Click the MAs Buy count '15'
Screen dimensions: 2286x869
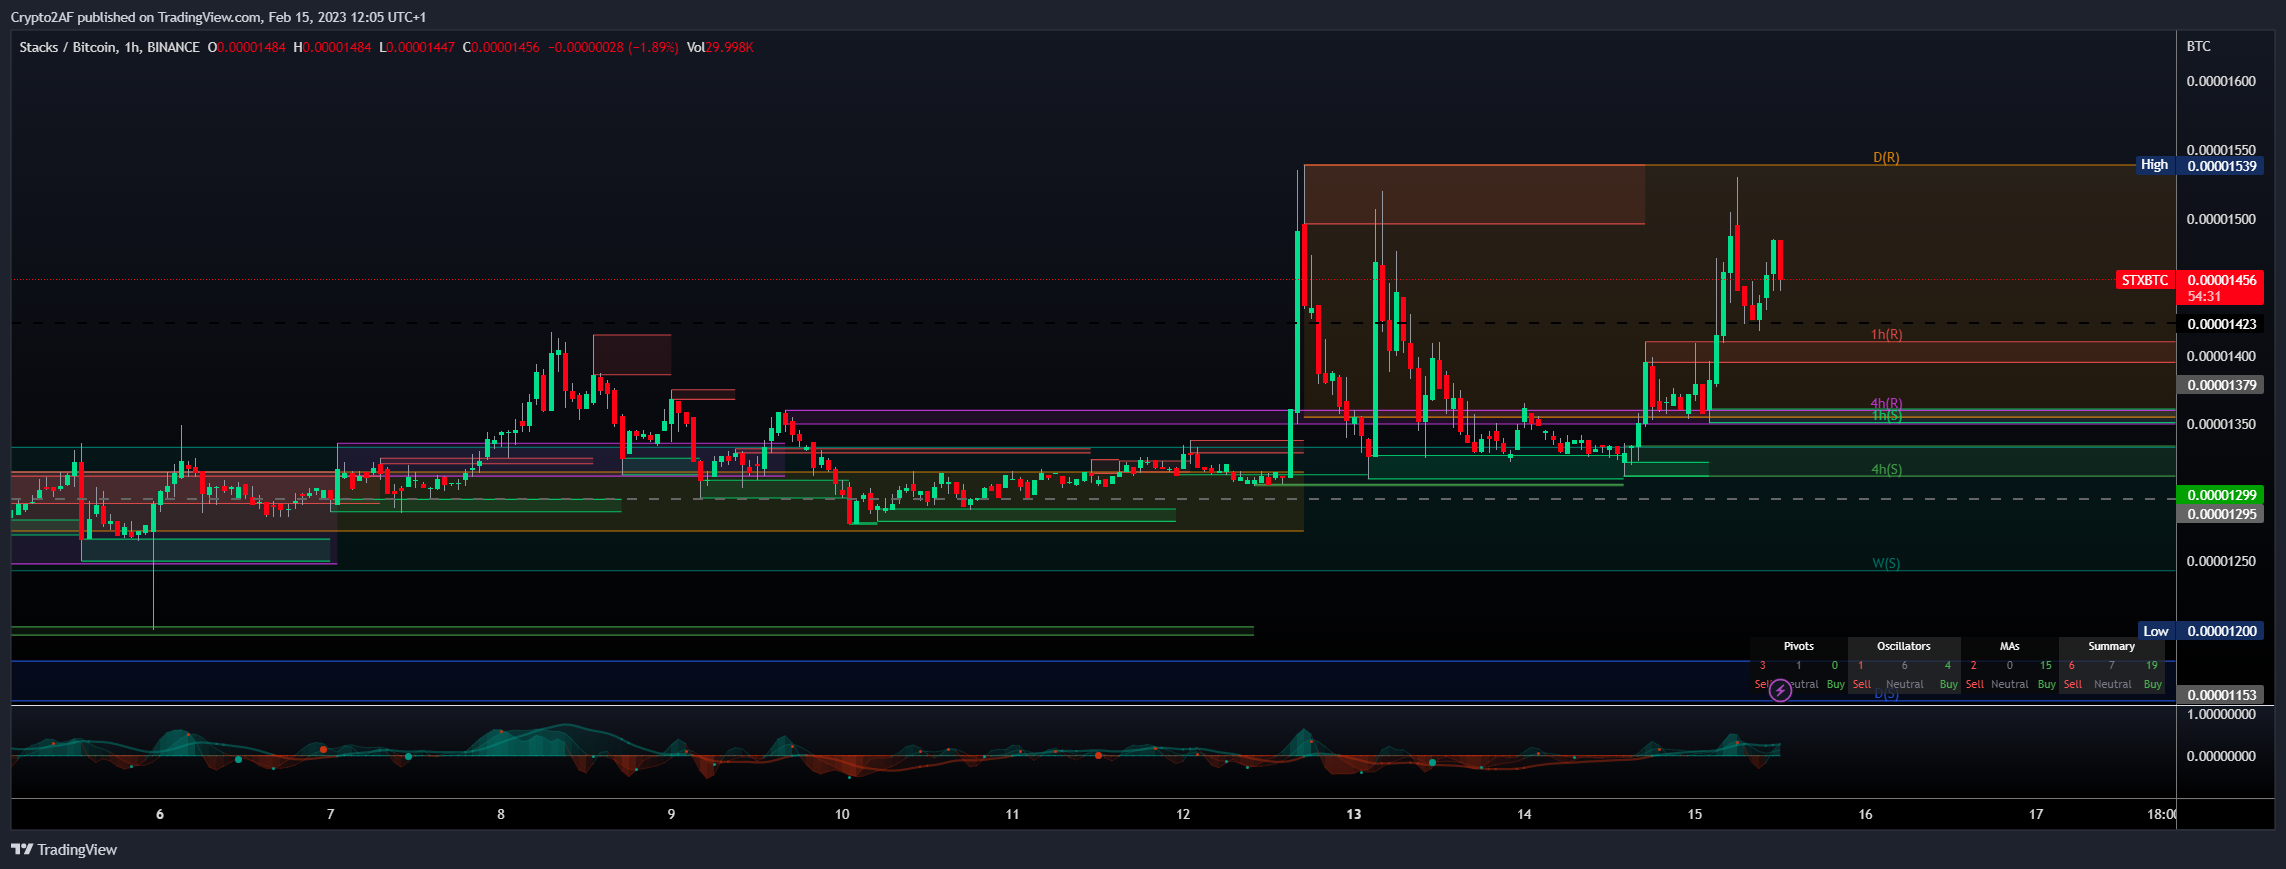click(2046, 665)
